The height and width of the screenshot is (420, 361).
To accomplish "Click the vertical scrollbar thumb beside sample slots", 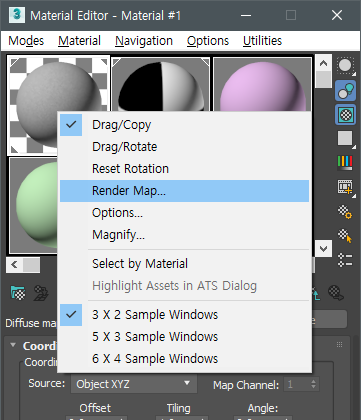I will pyautogui.click(x=323, y=79).
